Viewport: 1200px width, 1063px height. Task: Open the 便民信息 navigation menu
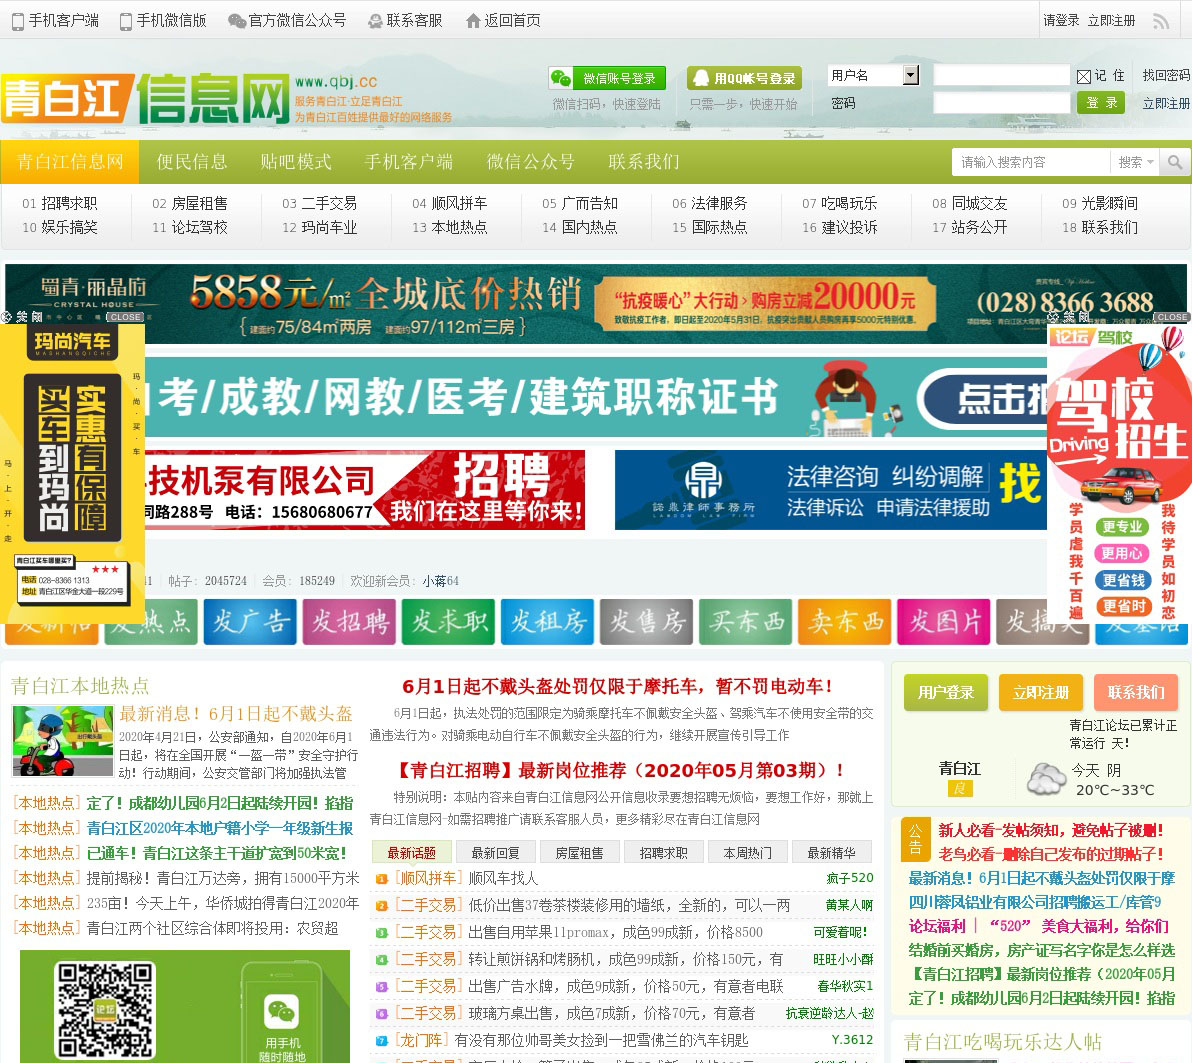click(x=192, y=162)
